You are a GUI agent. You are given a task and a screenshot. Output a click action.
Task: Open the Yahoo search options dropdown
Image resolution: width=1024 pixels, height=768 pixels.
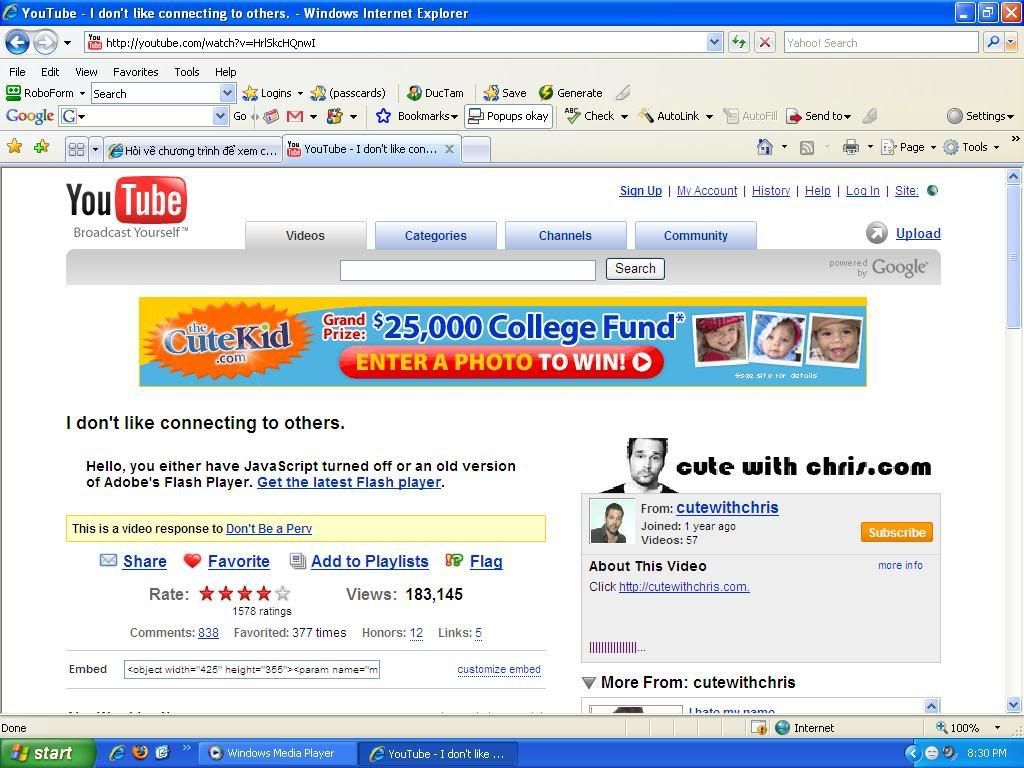coord(1011,42)
